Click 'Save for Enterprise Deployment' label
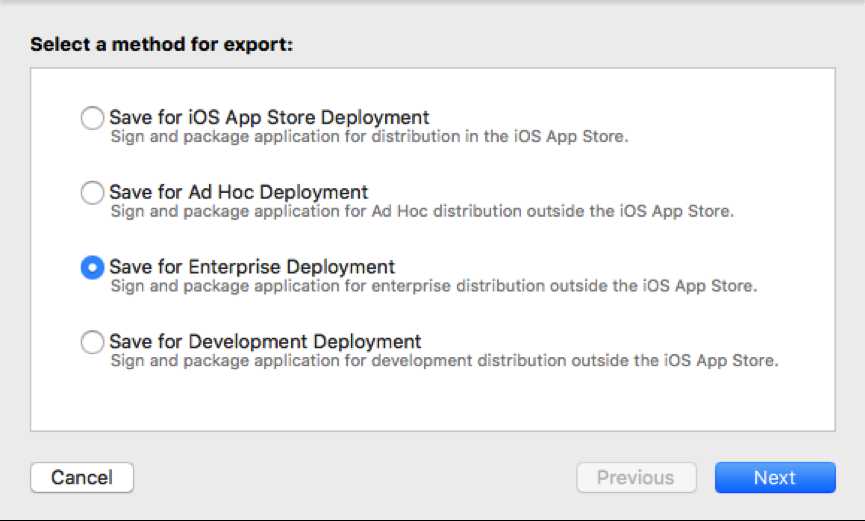Screen dimensions: 865x521 click(x=252, y=267)
